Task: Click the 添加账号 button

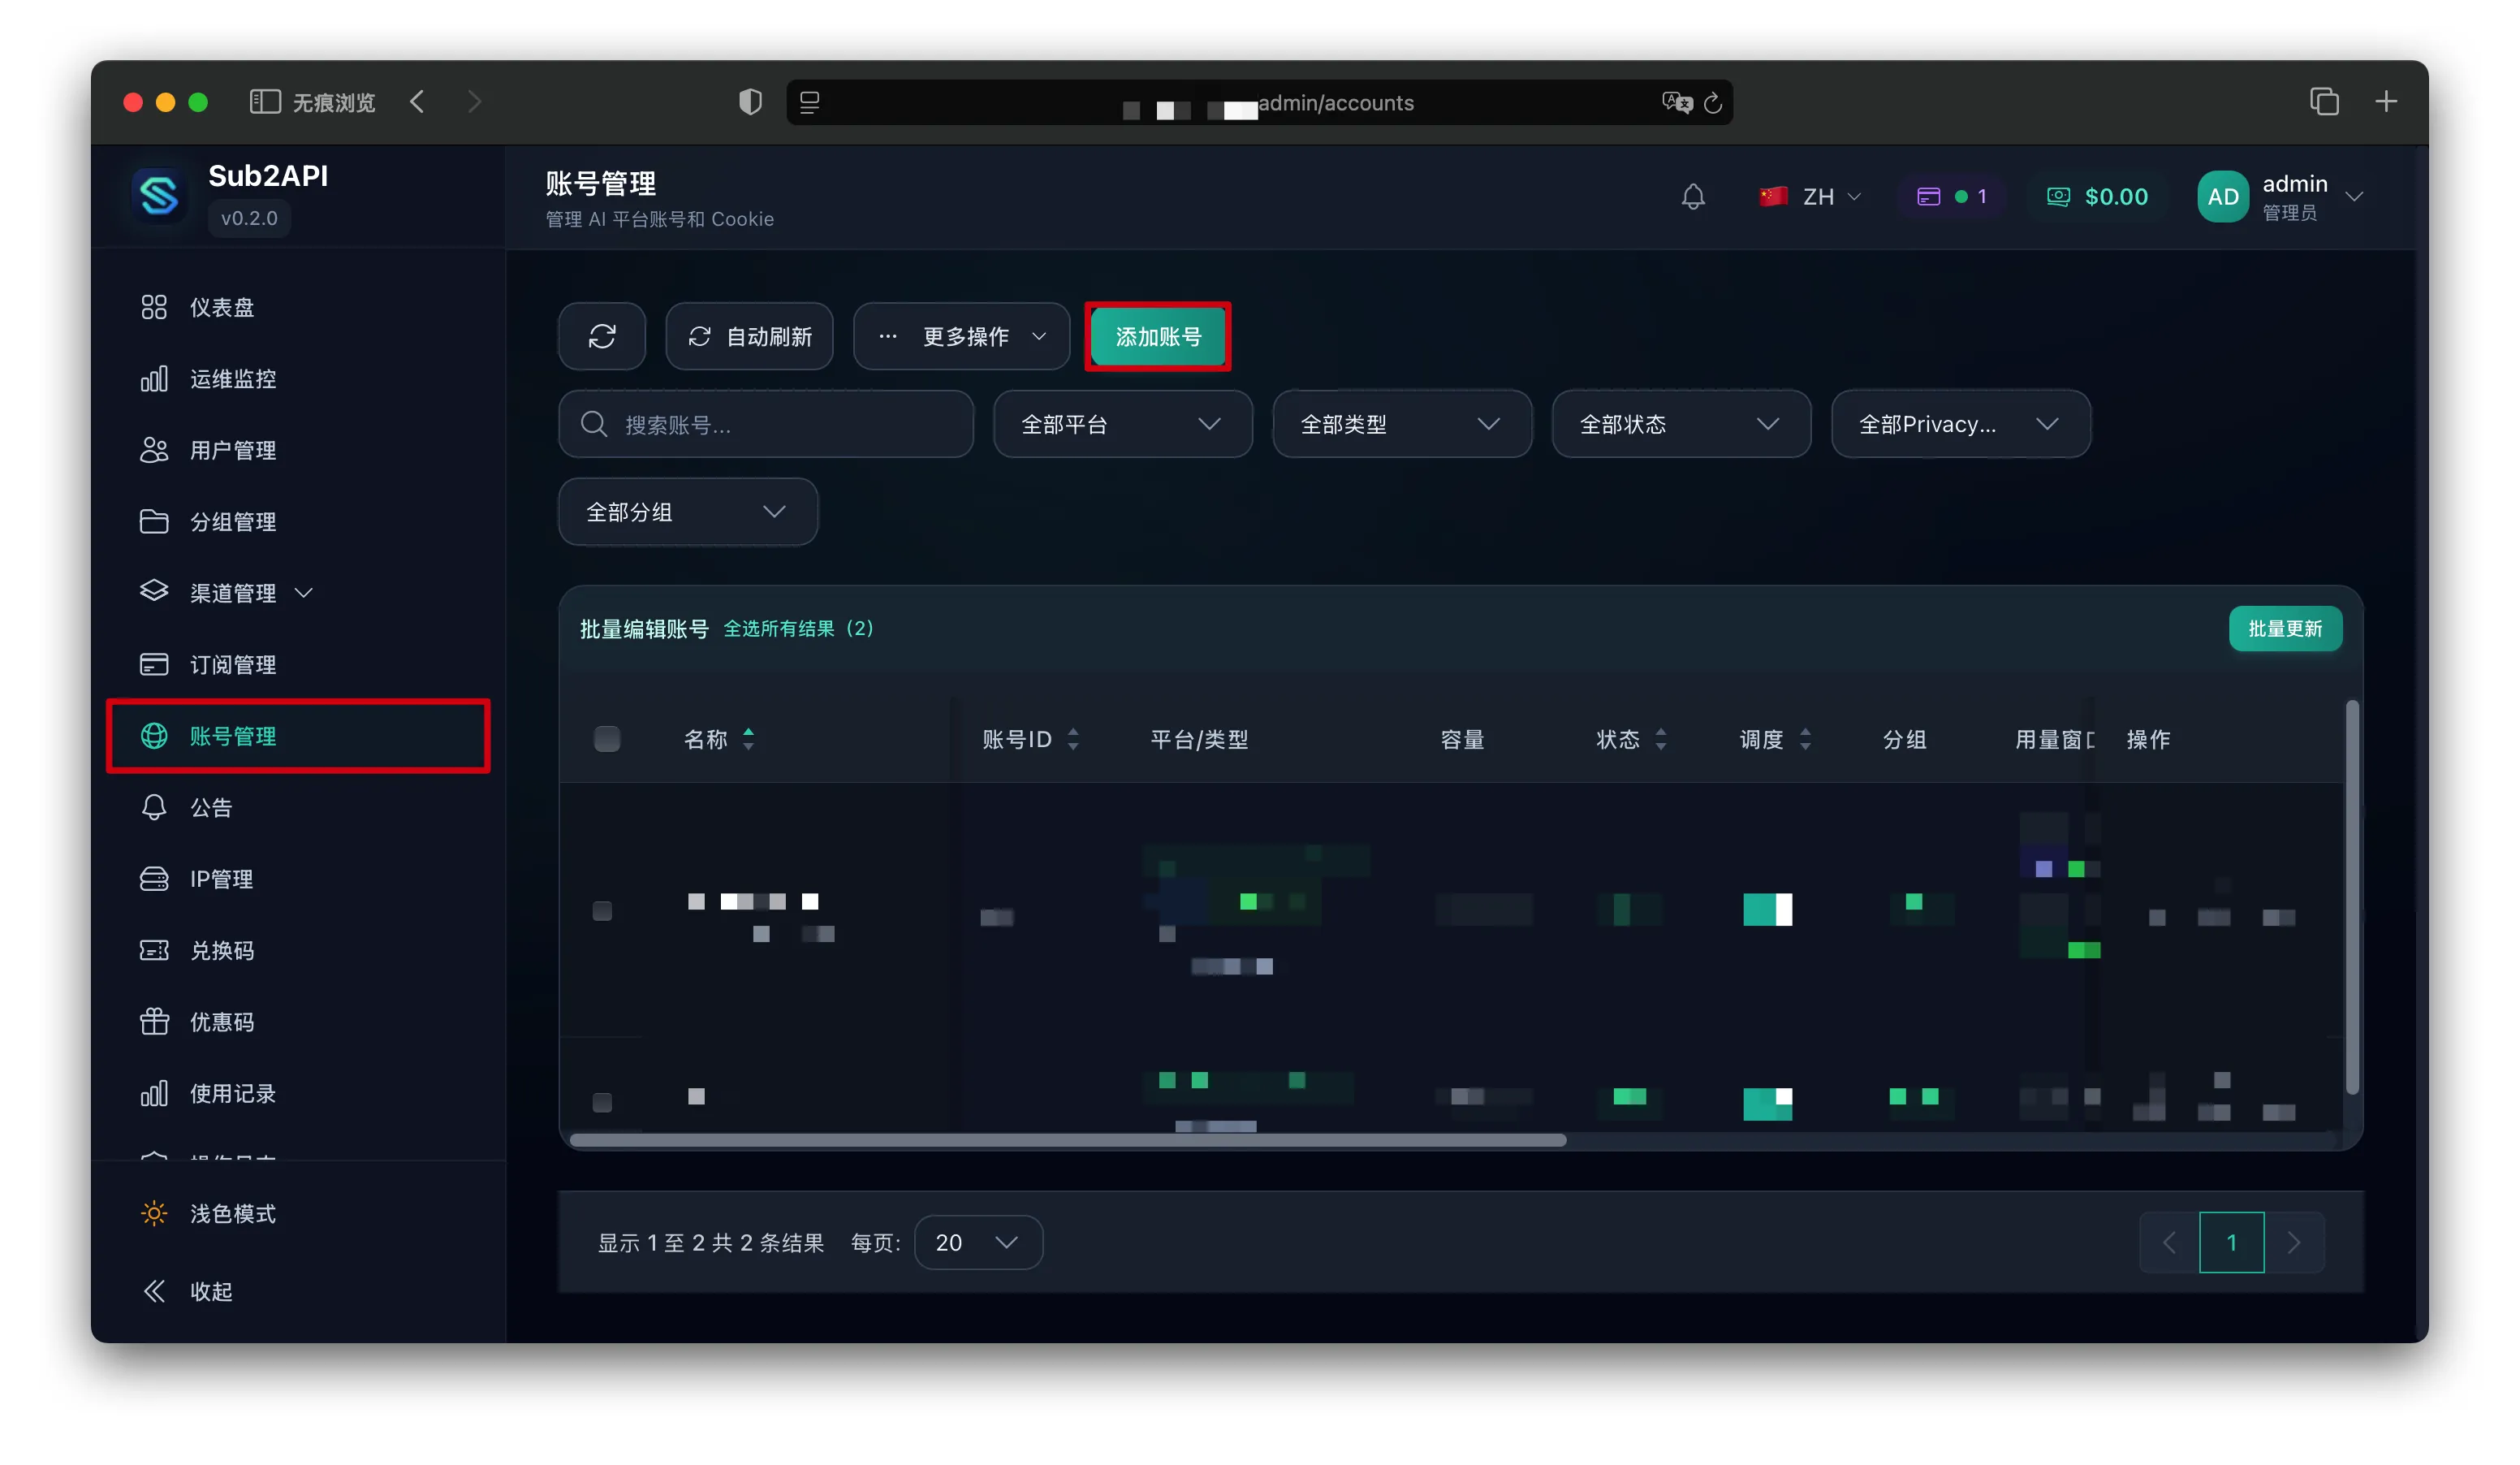Action: coord(1158,337)
